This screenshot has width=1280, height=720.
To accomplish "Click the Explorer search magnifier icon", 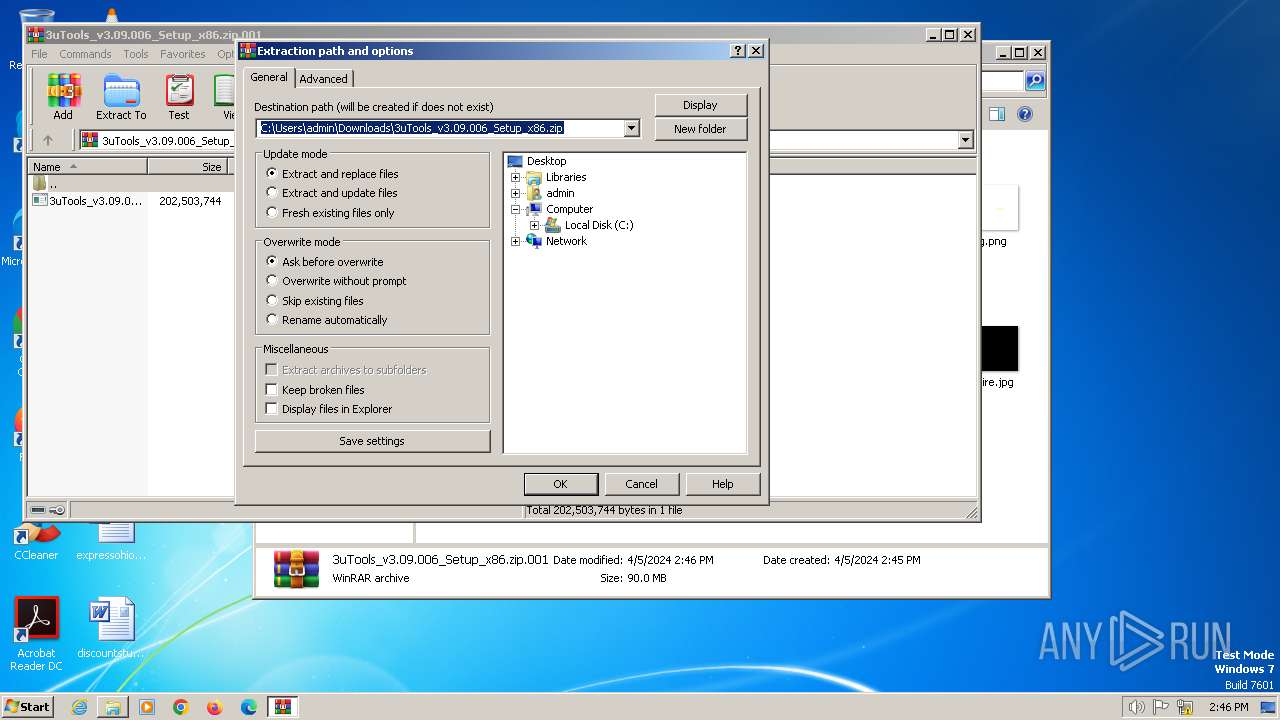I will [1035, 81].
